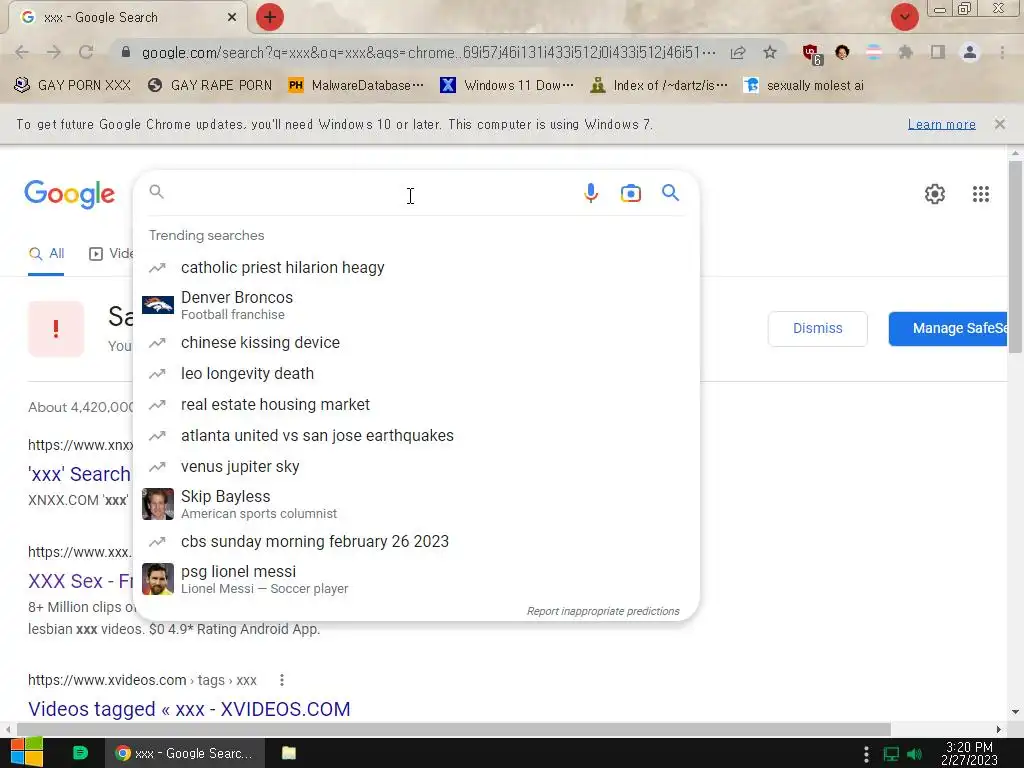The width and height of the screenshot is (1024, 768).
Task: Click the Lionel Messi photo thumbnail
Action: pos(158,579)
